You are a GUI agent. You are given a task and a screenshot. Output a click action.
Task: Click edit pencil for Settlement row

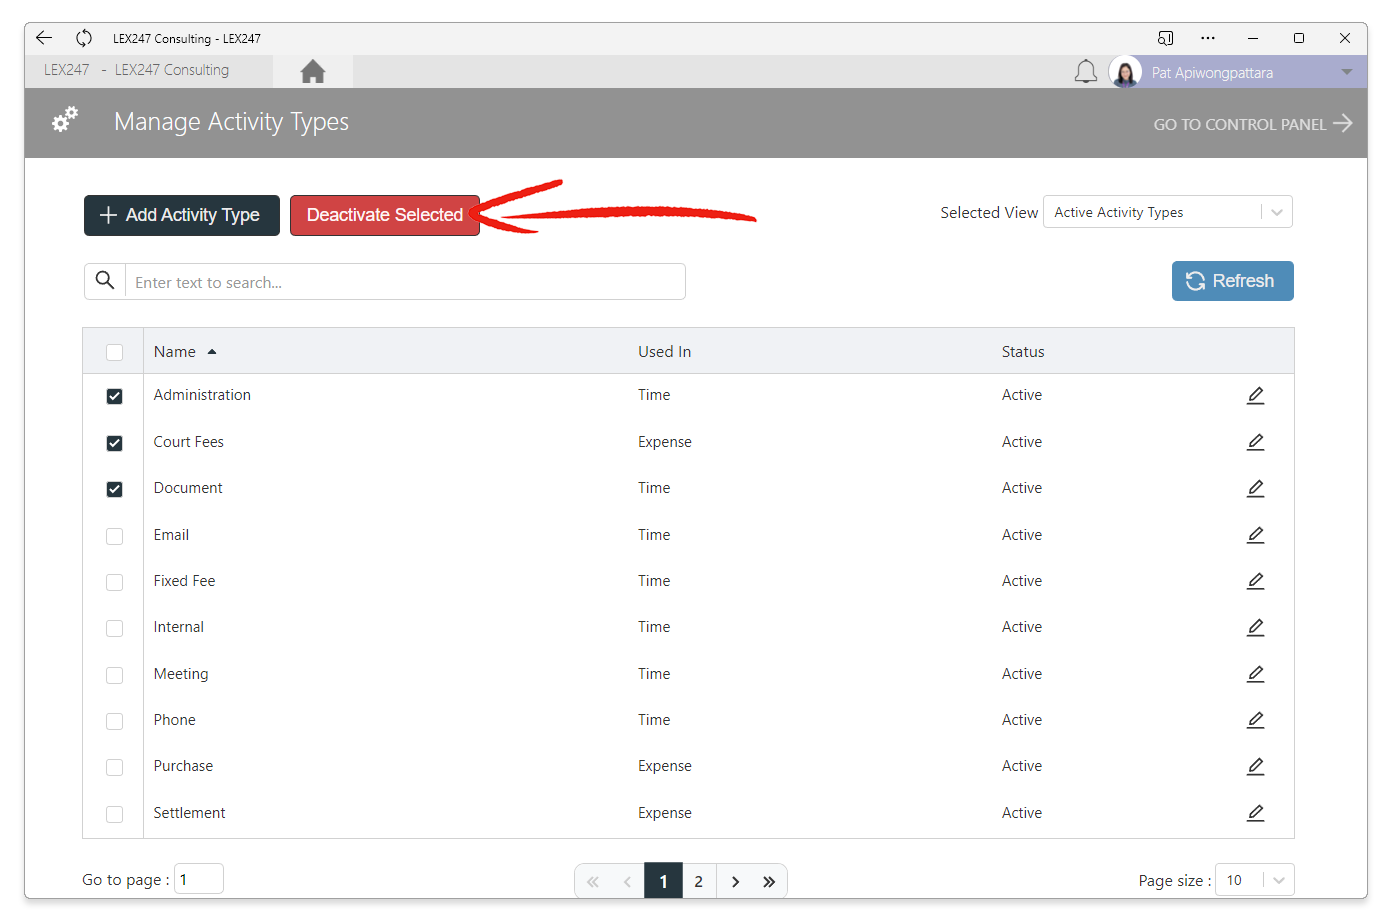tap(1256, 813)
